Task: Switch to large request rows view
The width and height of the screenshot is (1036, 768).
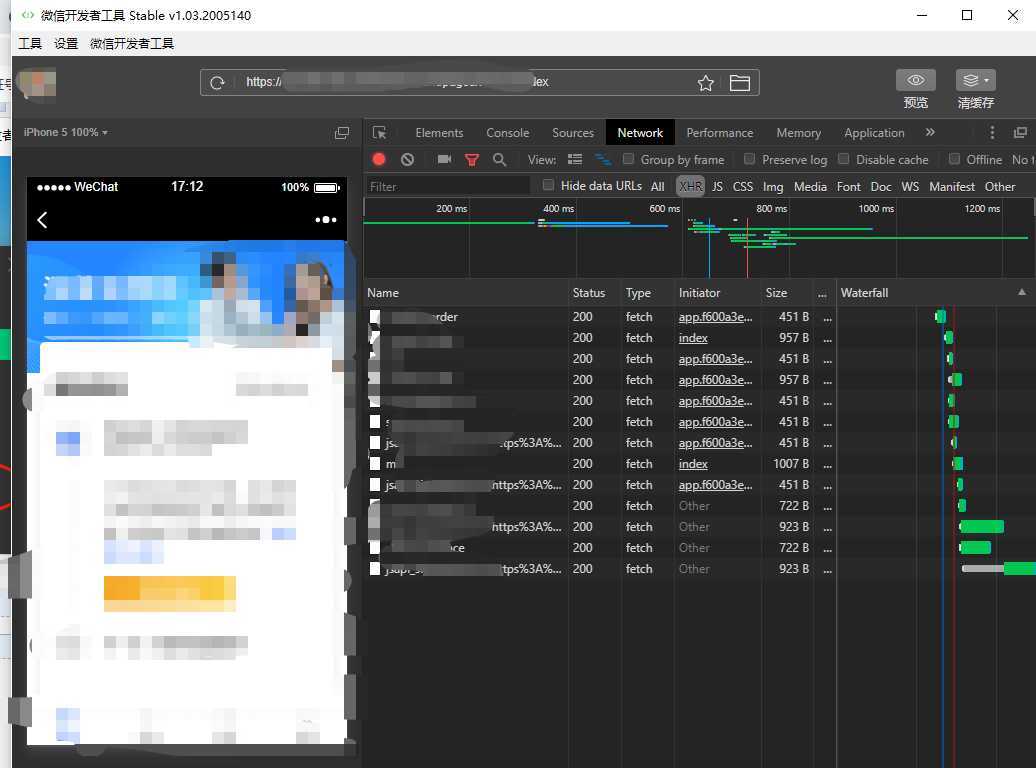Action: click(x=575, y=159)
